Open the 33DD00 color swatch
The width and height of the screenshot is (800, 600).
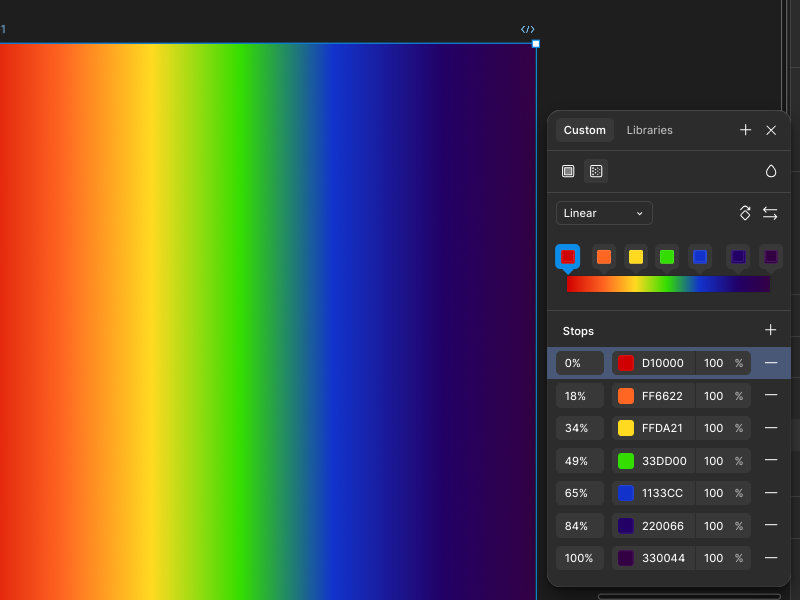pos(626,461)
